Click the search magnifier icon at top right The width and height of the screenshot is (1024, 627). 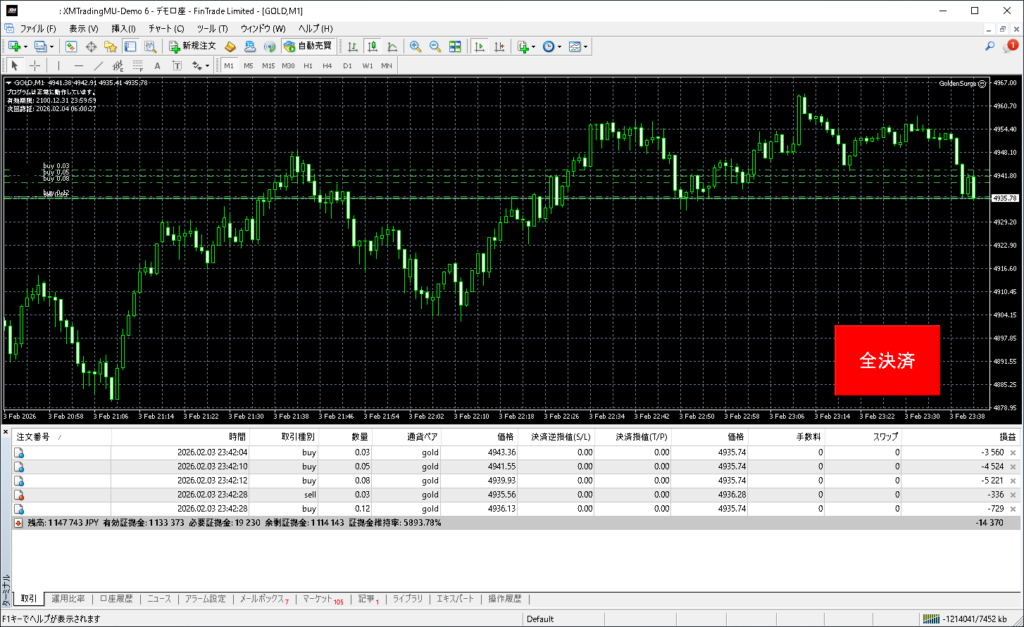pos(989,46)
